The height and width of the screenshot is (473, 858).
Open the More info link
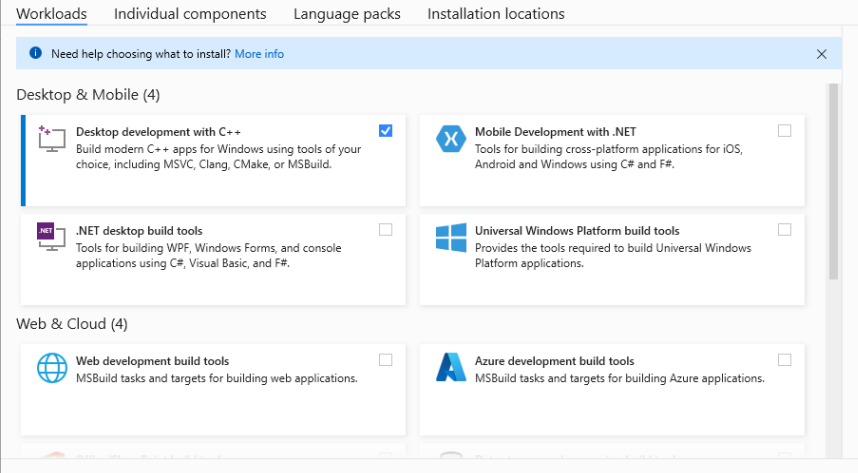coord(259,54)
